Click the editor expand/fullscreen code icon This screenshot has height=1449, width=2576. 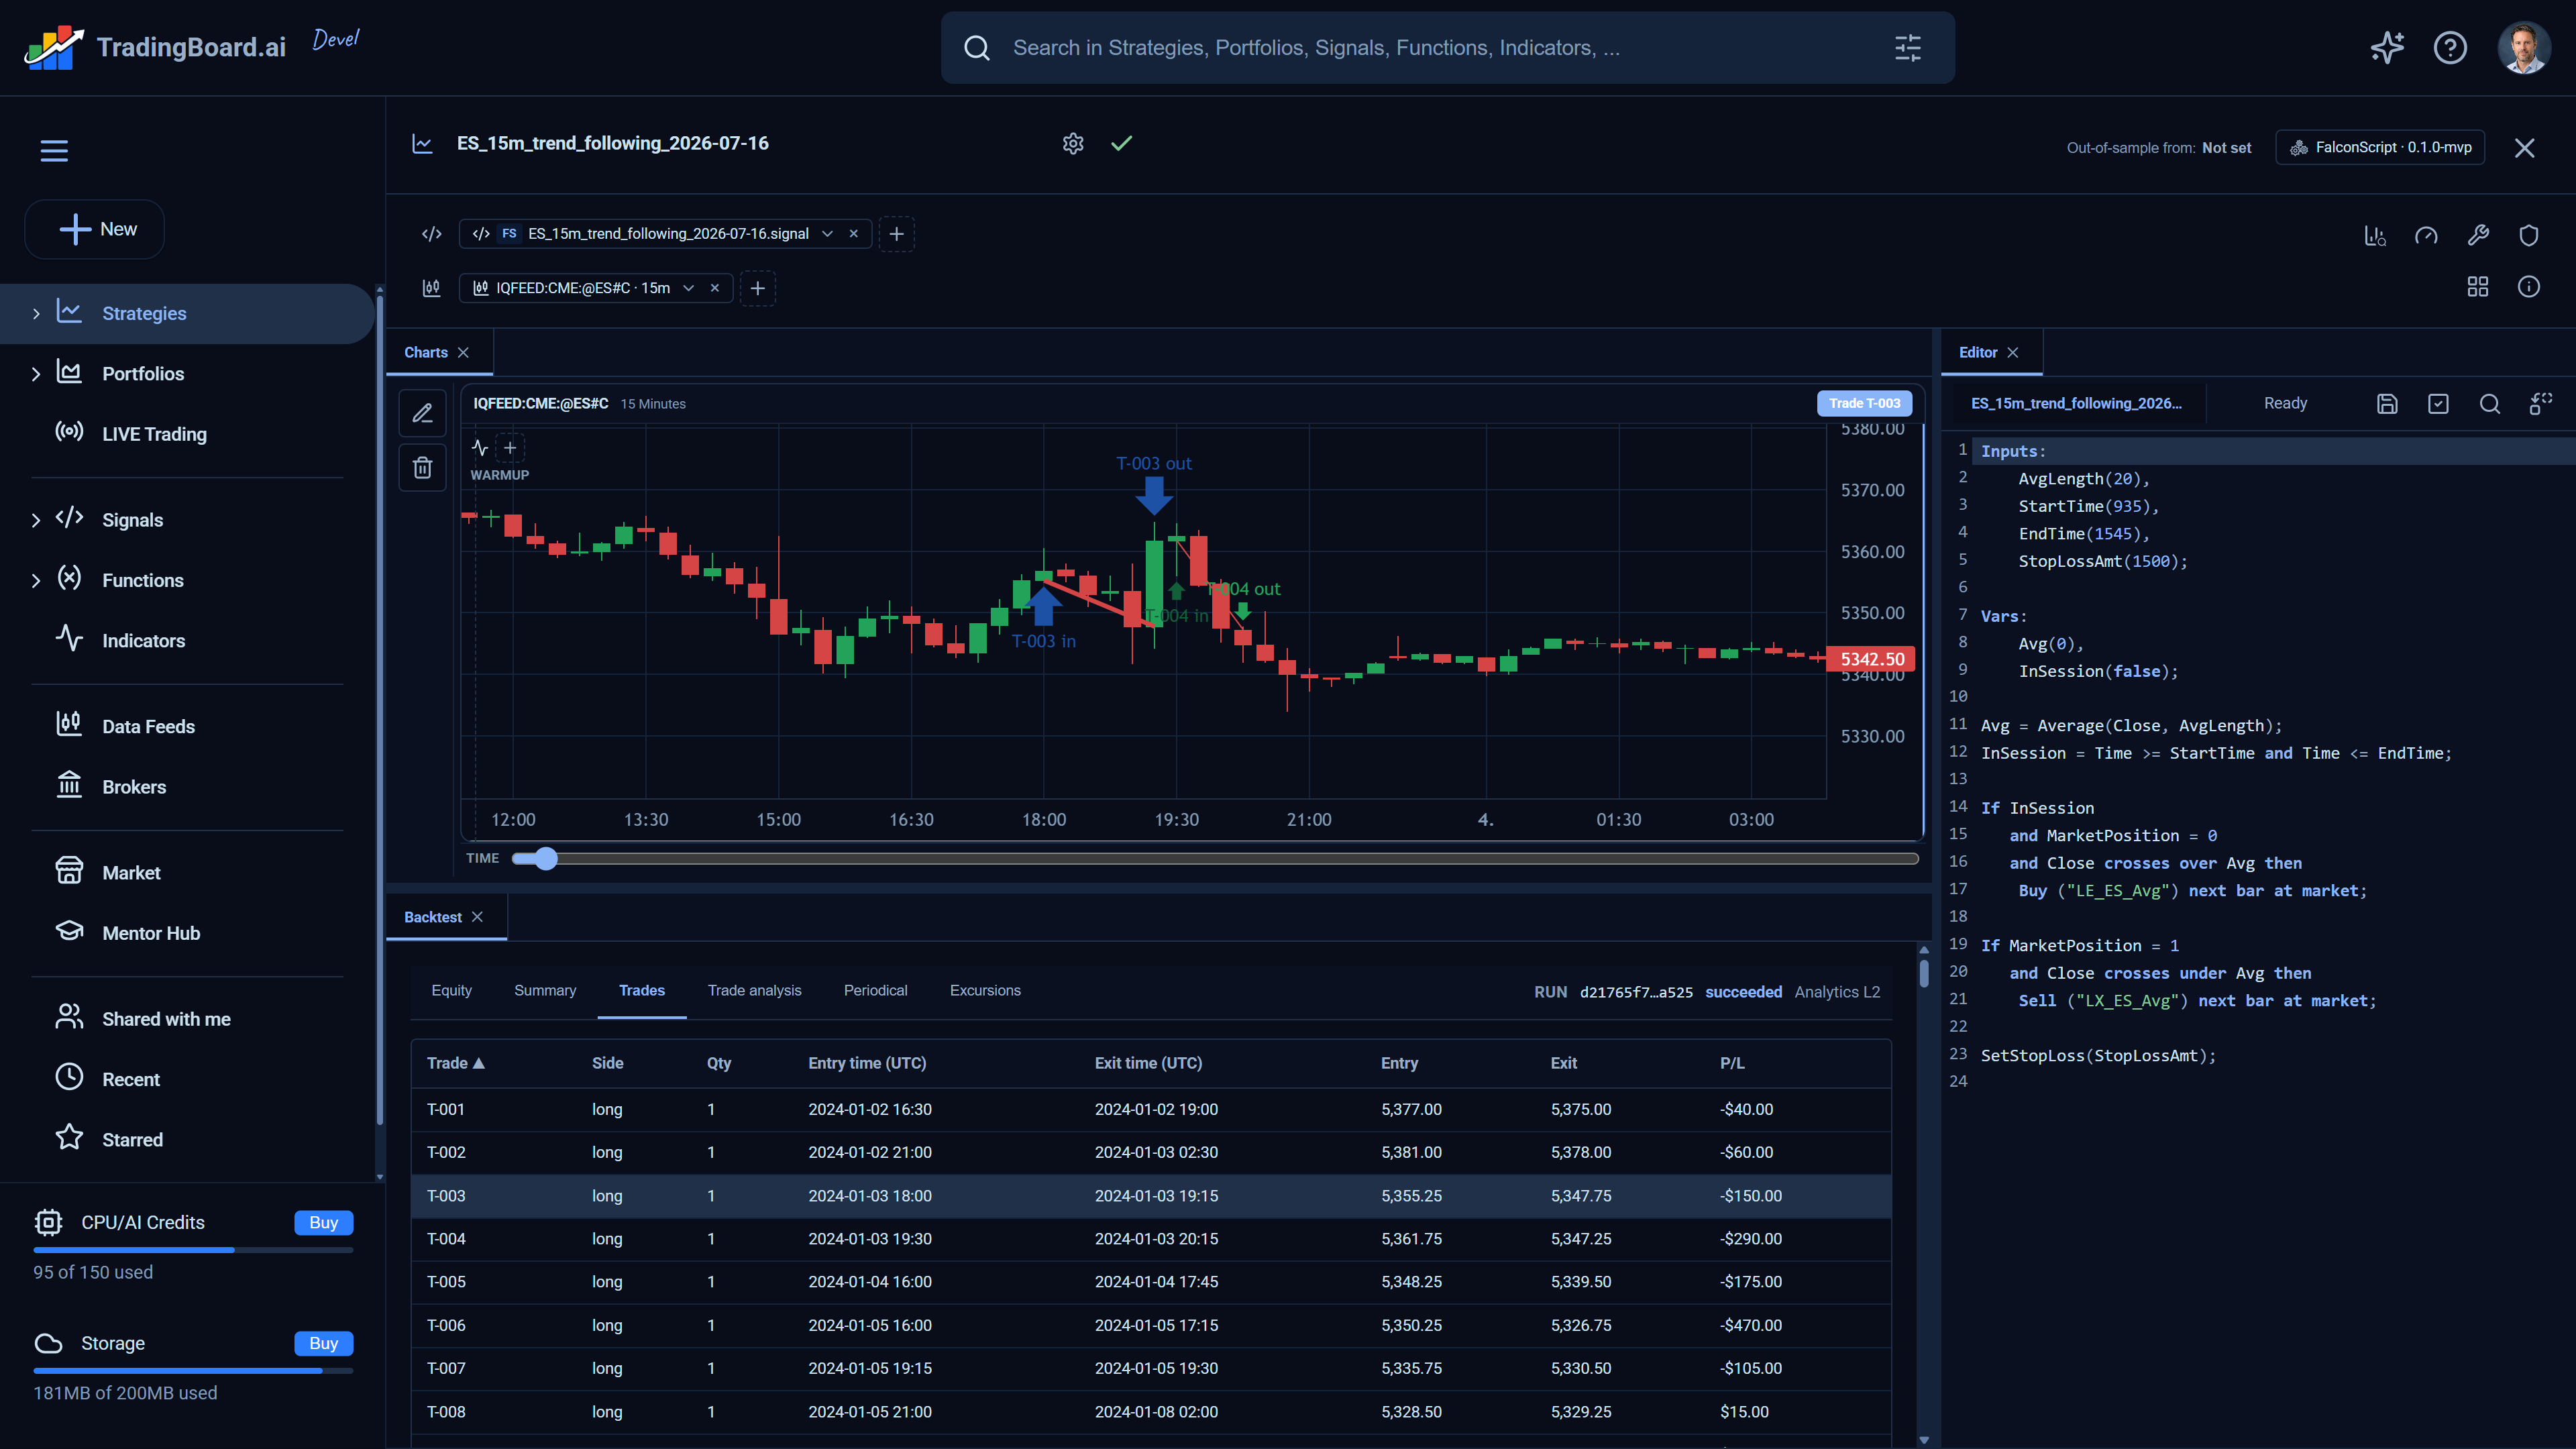[2541, 404]
